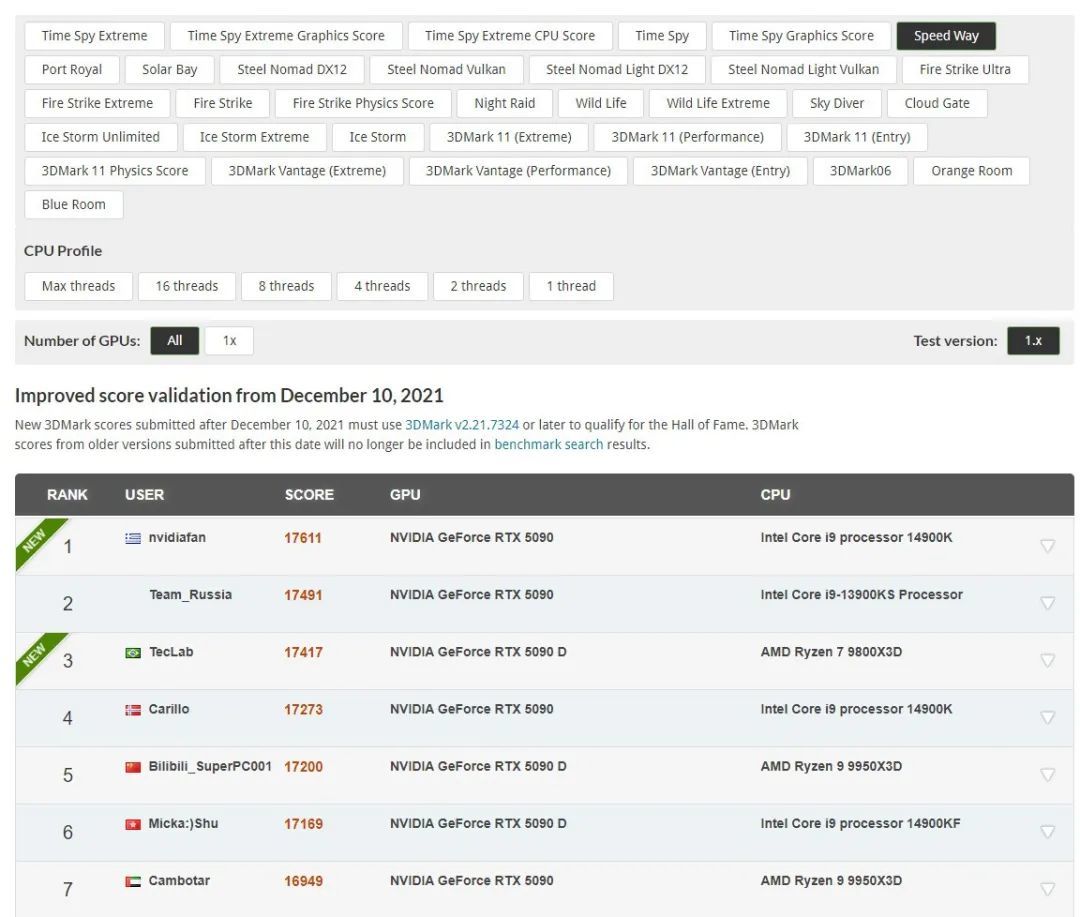Open Team_Russia's score 17491
This screenshot has width=1080, height=917.
(303, 595)
